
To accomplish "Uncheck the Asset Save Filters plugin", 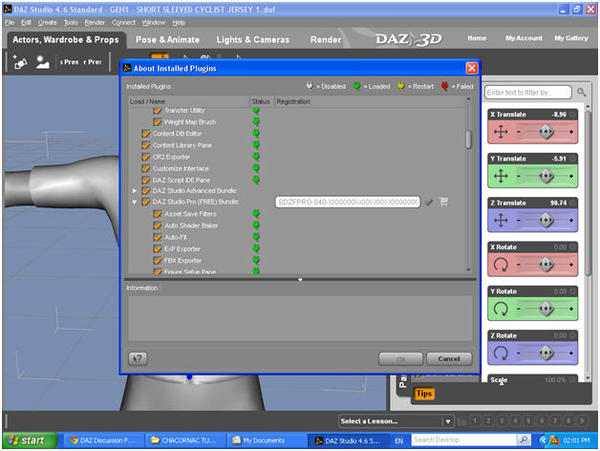I will (x=157, y=214).
